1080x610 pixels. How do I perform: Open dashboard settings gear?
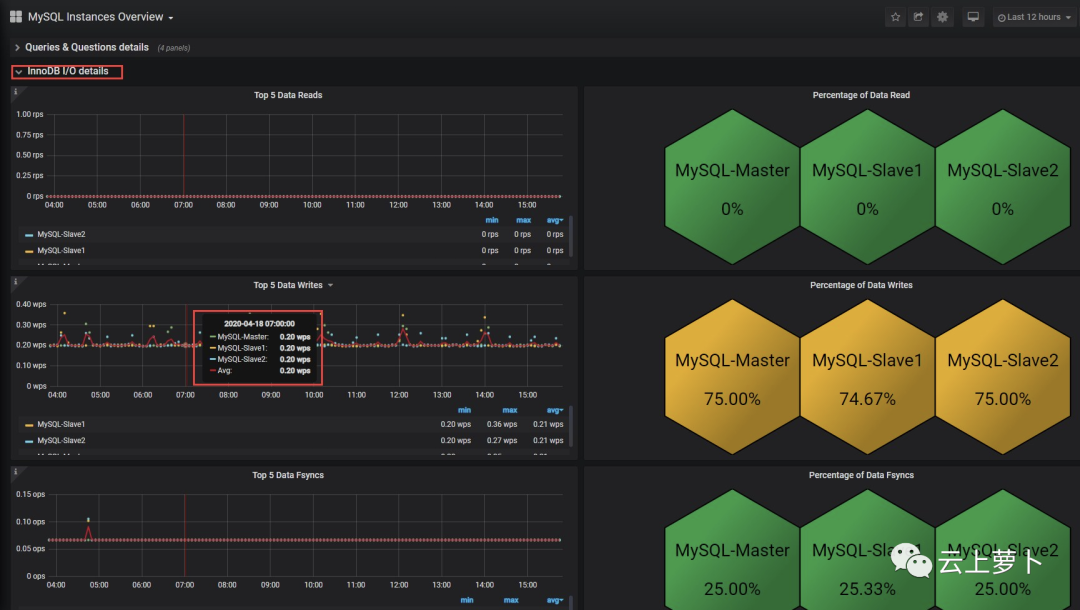pos(942,17)
